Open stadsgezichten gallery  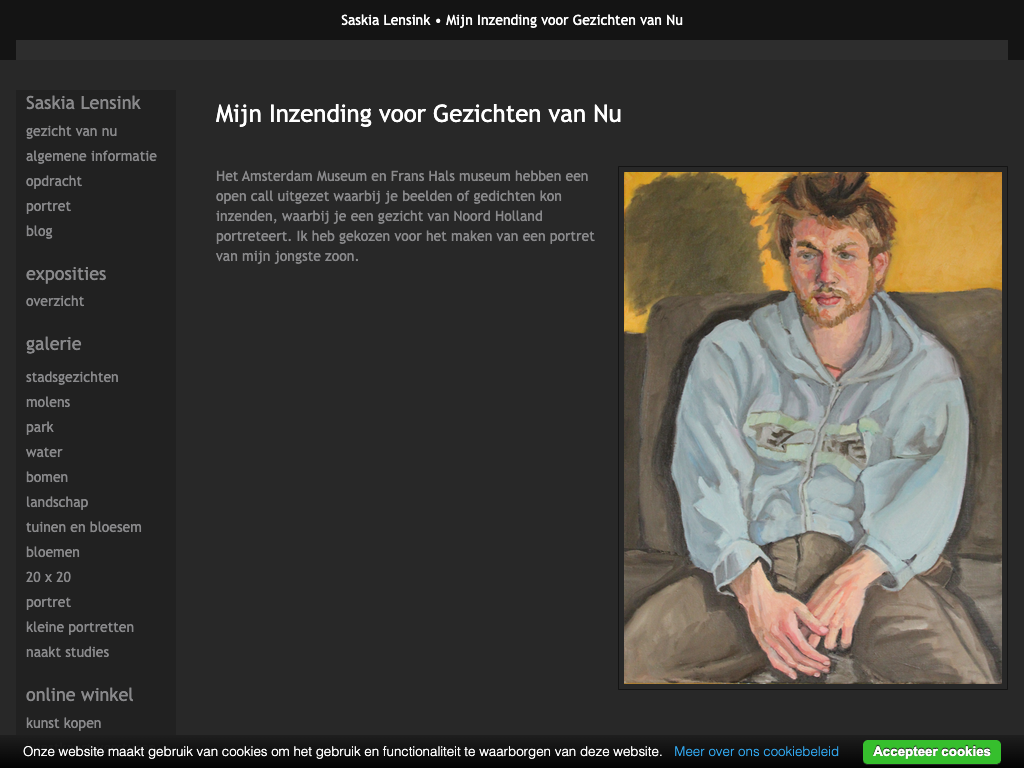click(x=72, y=377)
